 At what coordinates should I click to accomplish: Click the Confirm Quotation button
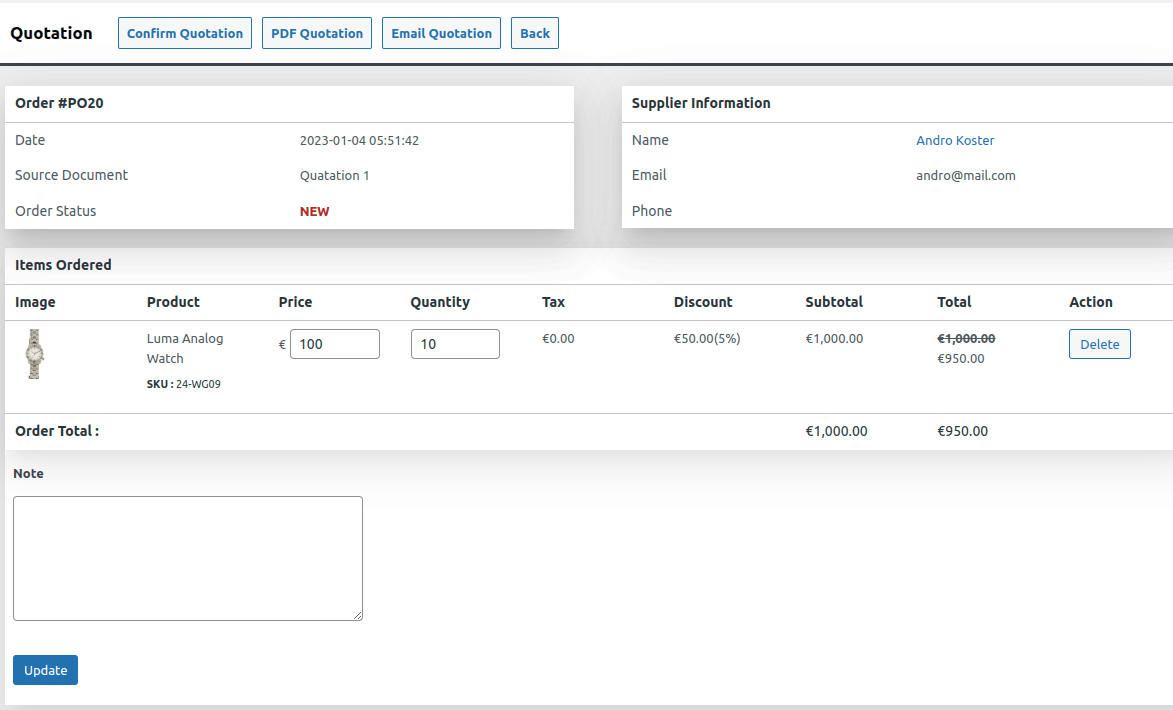coord(185,33)
